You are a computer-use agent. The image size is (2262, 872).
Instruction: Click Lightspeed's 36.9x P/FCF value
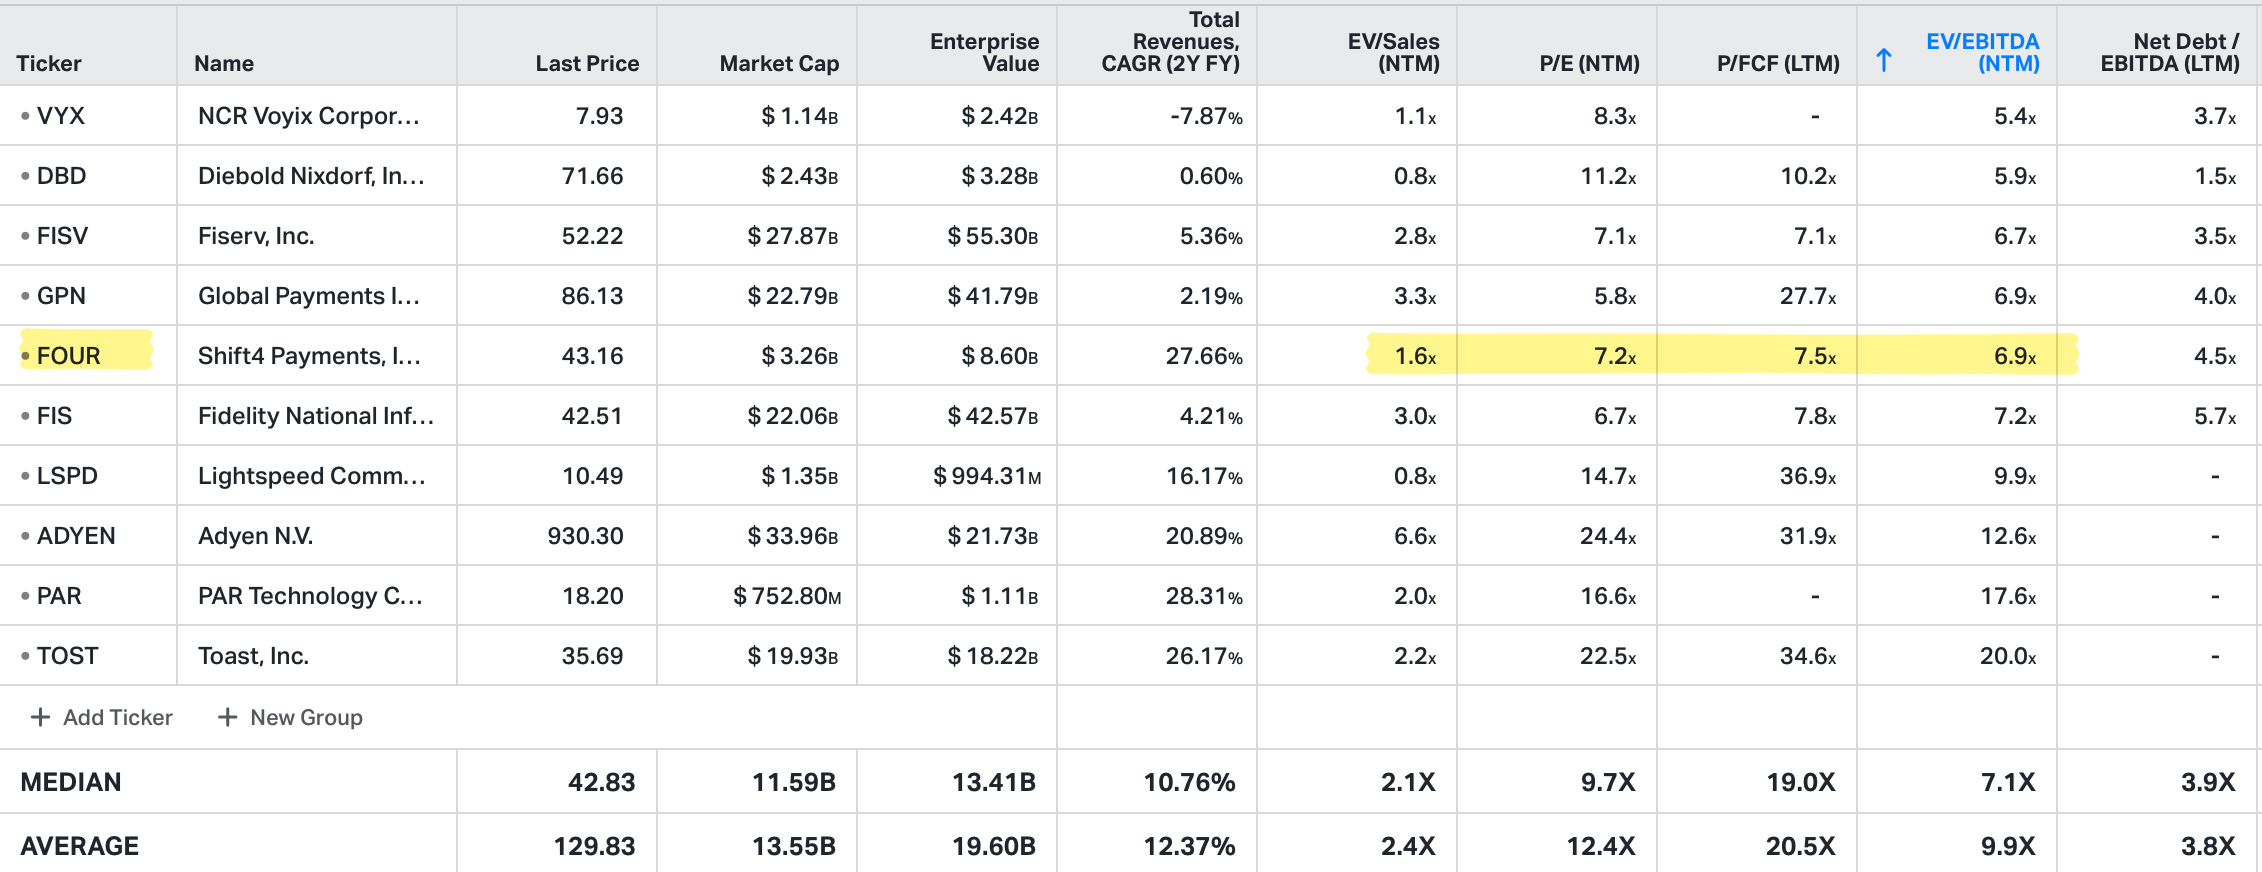(1808, 476)
